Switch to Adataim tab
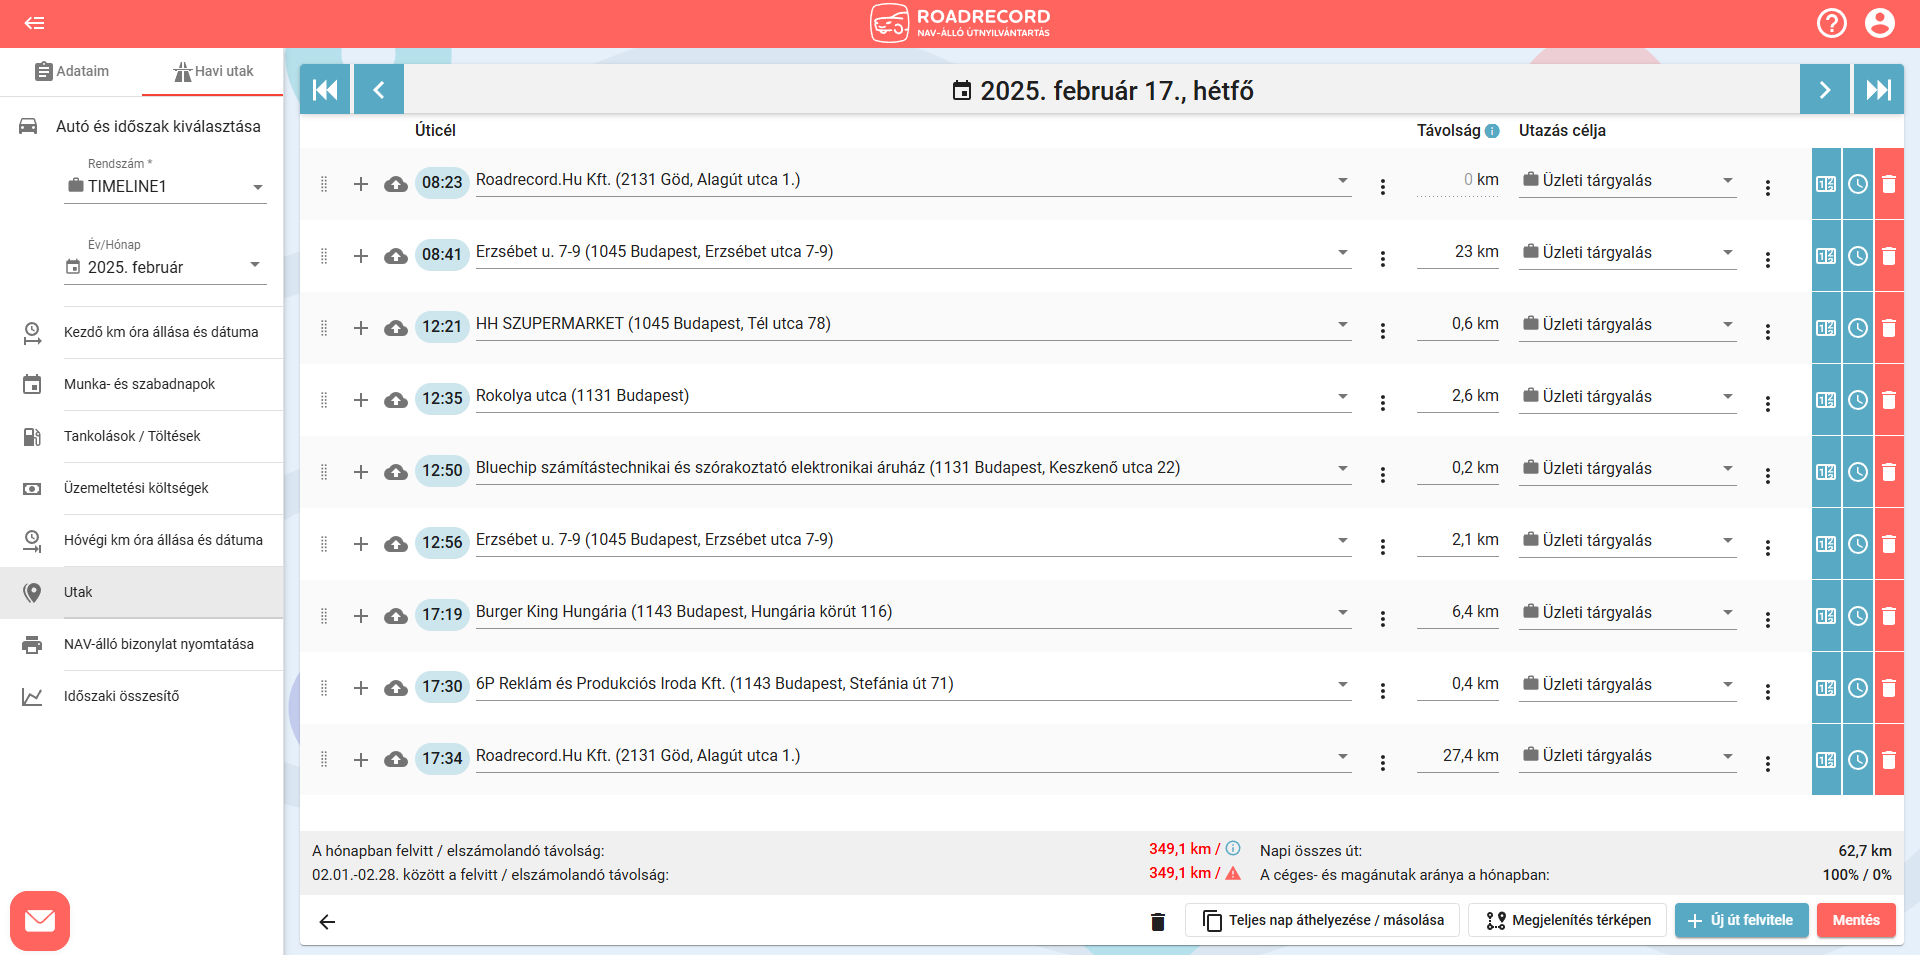The width and height of the screenshot is (1920, 955). (x=71, y=71)
